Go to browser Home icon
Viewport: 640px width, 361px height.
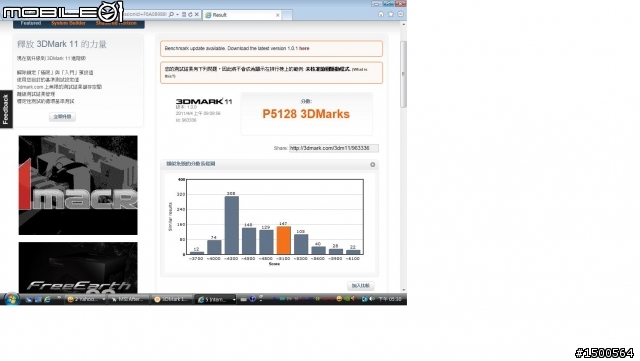[381, 14]
